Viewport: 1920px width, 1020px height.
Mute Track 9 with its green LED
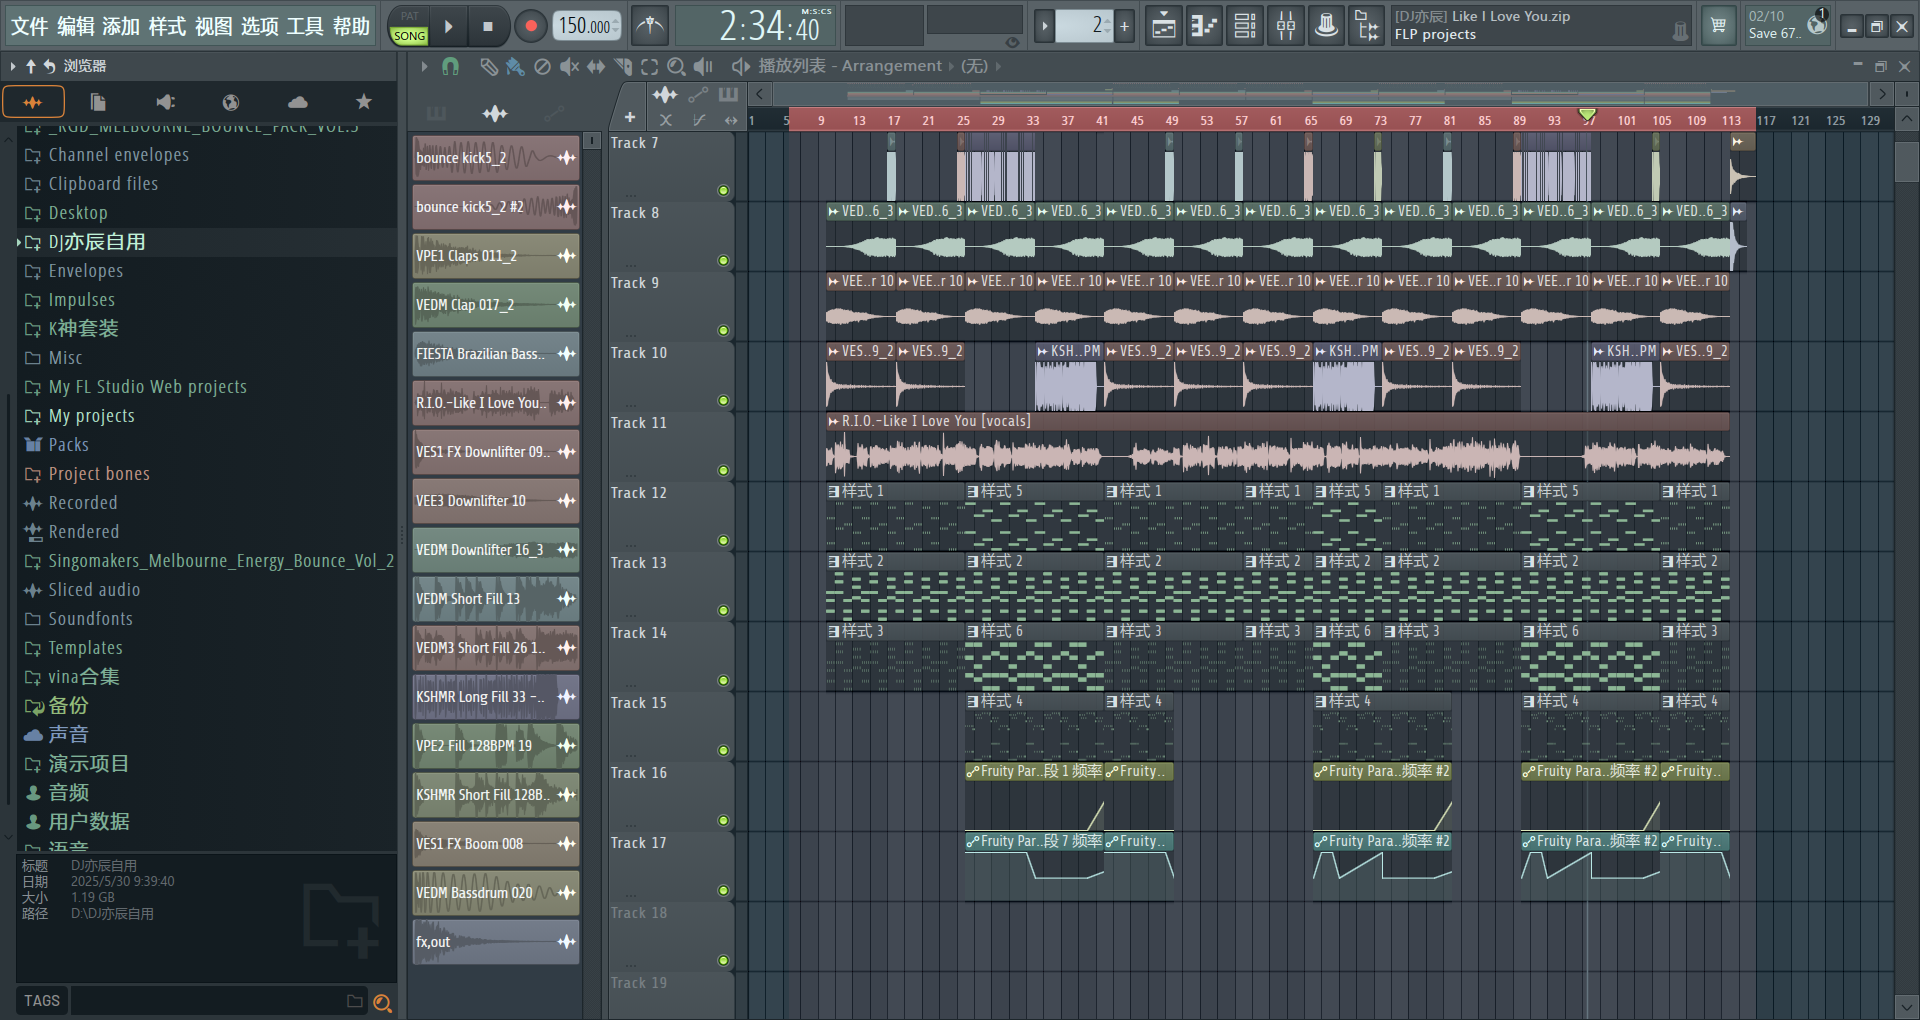pos(723,331)
